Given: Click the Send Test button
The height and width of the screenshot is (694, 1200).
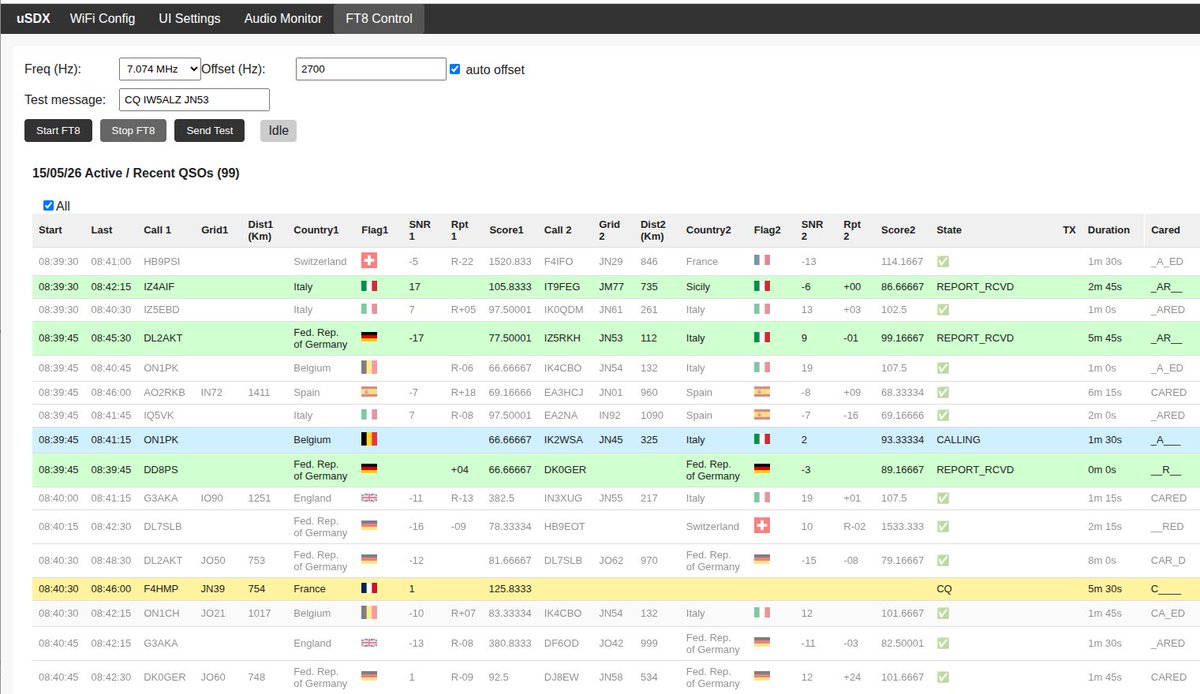Looking at the screenshot, I should tap(209, 131).
